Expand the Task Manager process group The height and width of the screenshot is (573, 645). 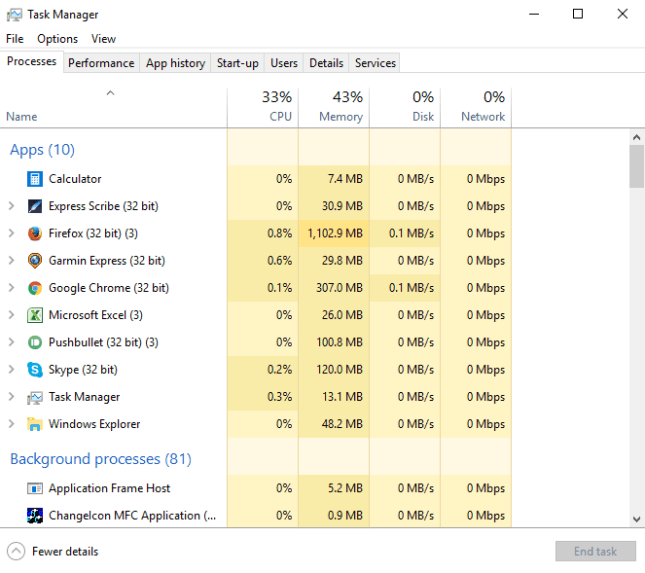point(12,397)
